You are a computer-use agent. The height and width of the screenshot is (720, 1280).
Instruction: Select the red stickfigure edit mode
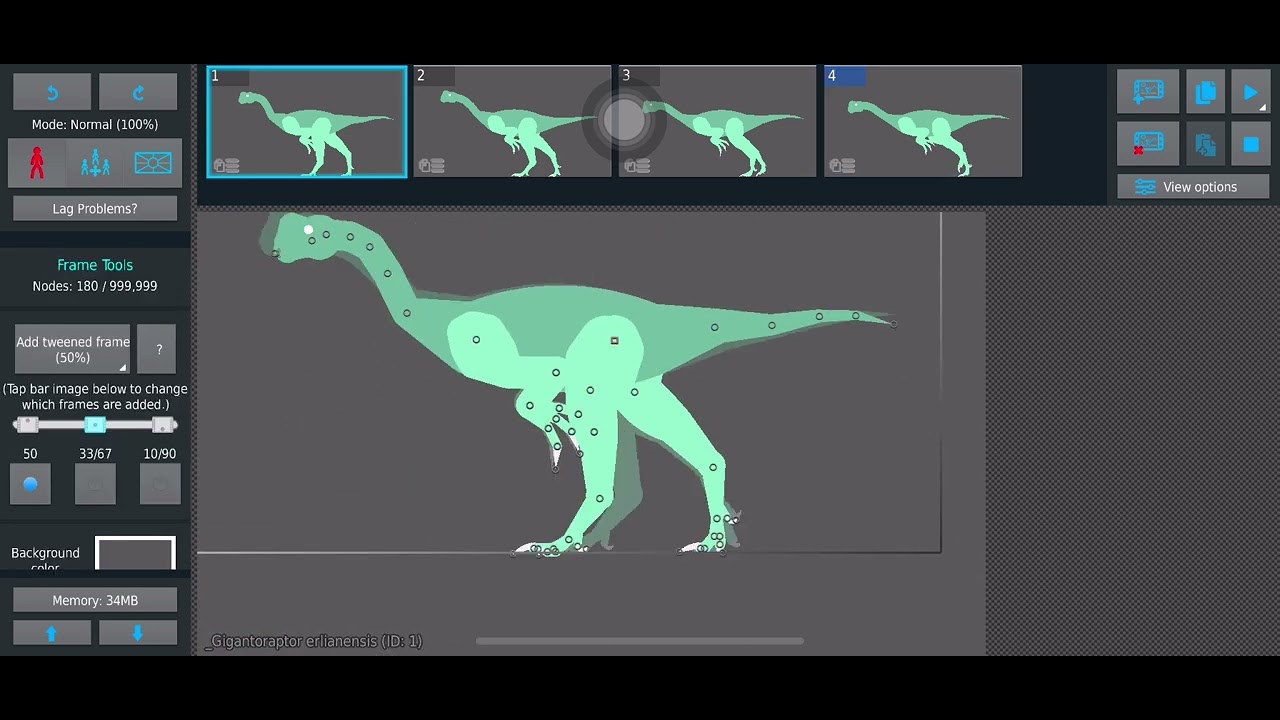[37, 162]
